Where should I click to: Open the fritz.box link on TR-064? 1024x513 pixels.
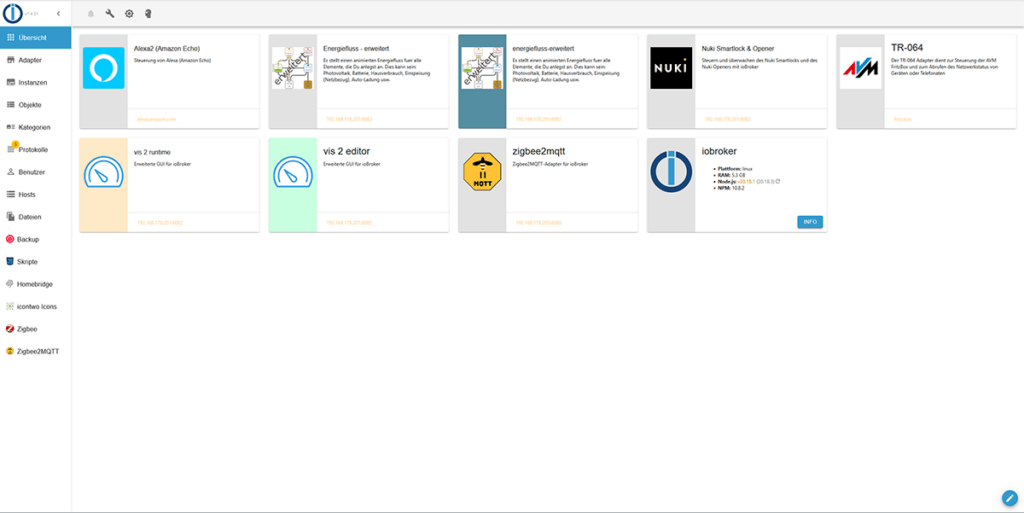[903, 119]
